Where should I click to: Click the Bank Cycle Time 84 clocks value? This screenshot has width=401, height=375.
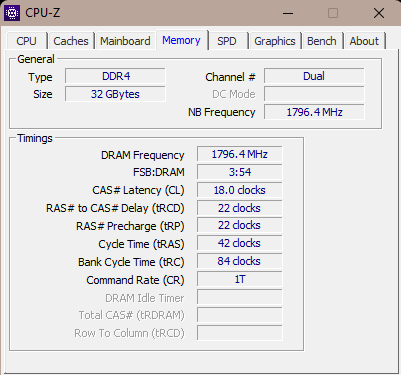click(239, 261)
